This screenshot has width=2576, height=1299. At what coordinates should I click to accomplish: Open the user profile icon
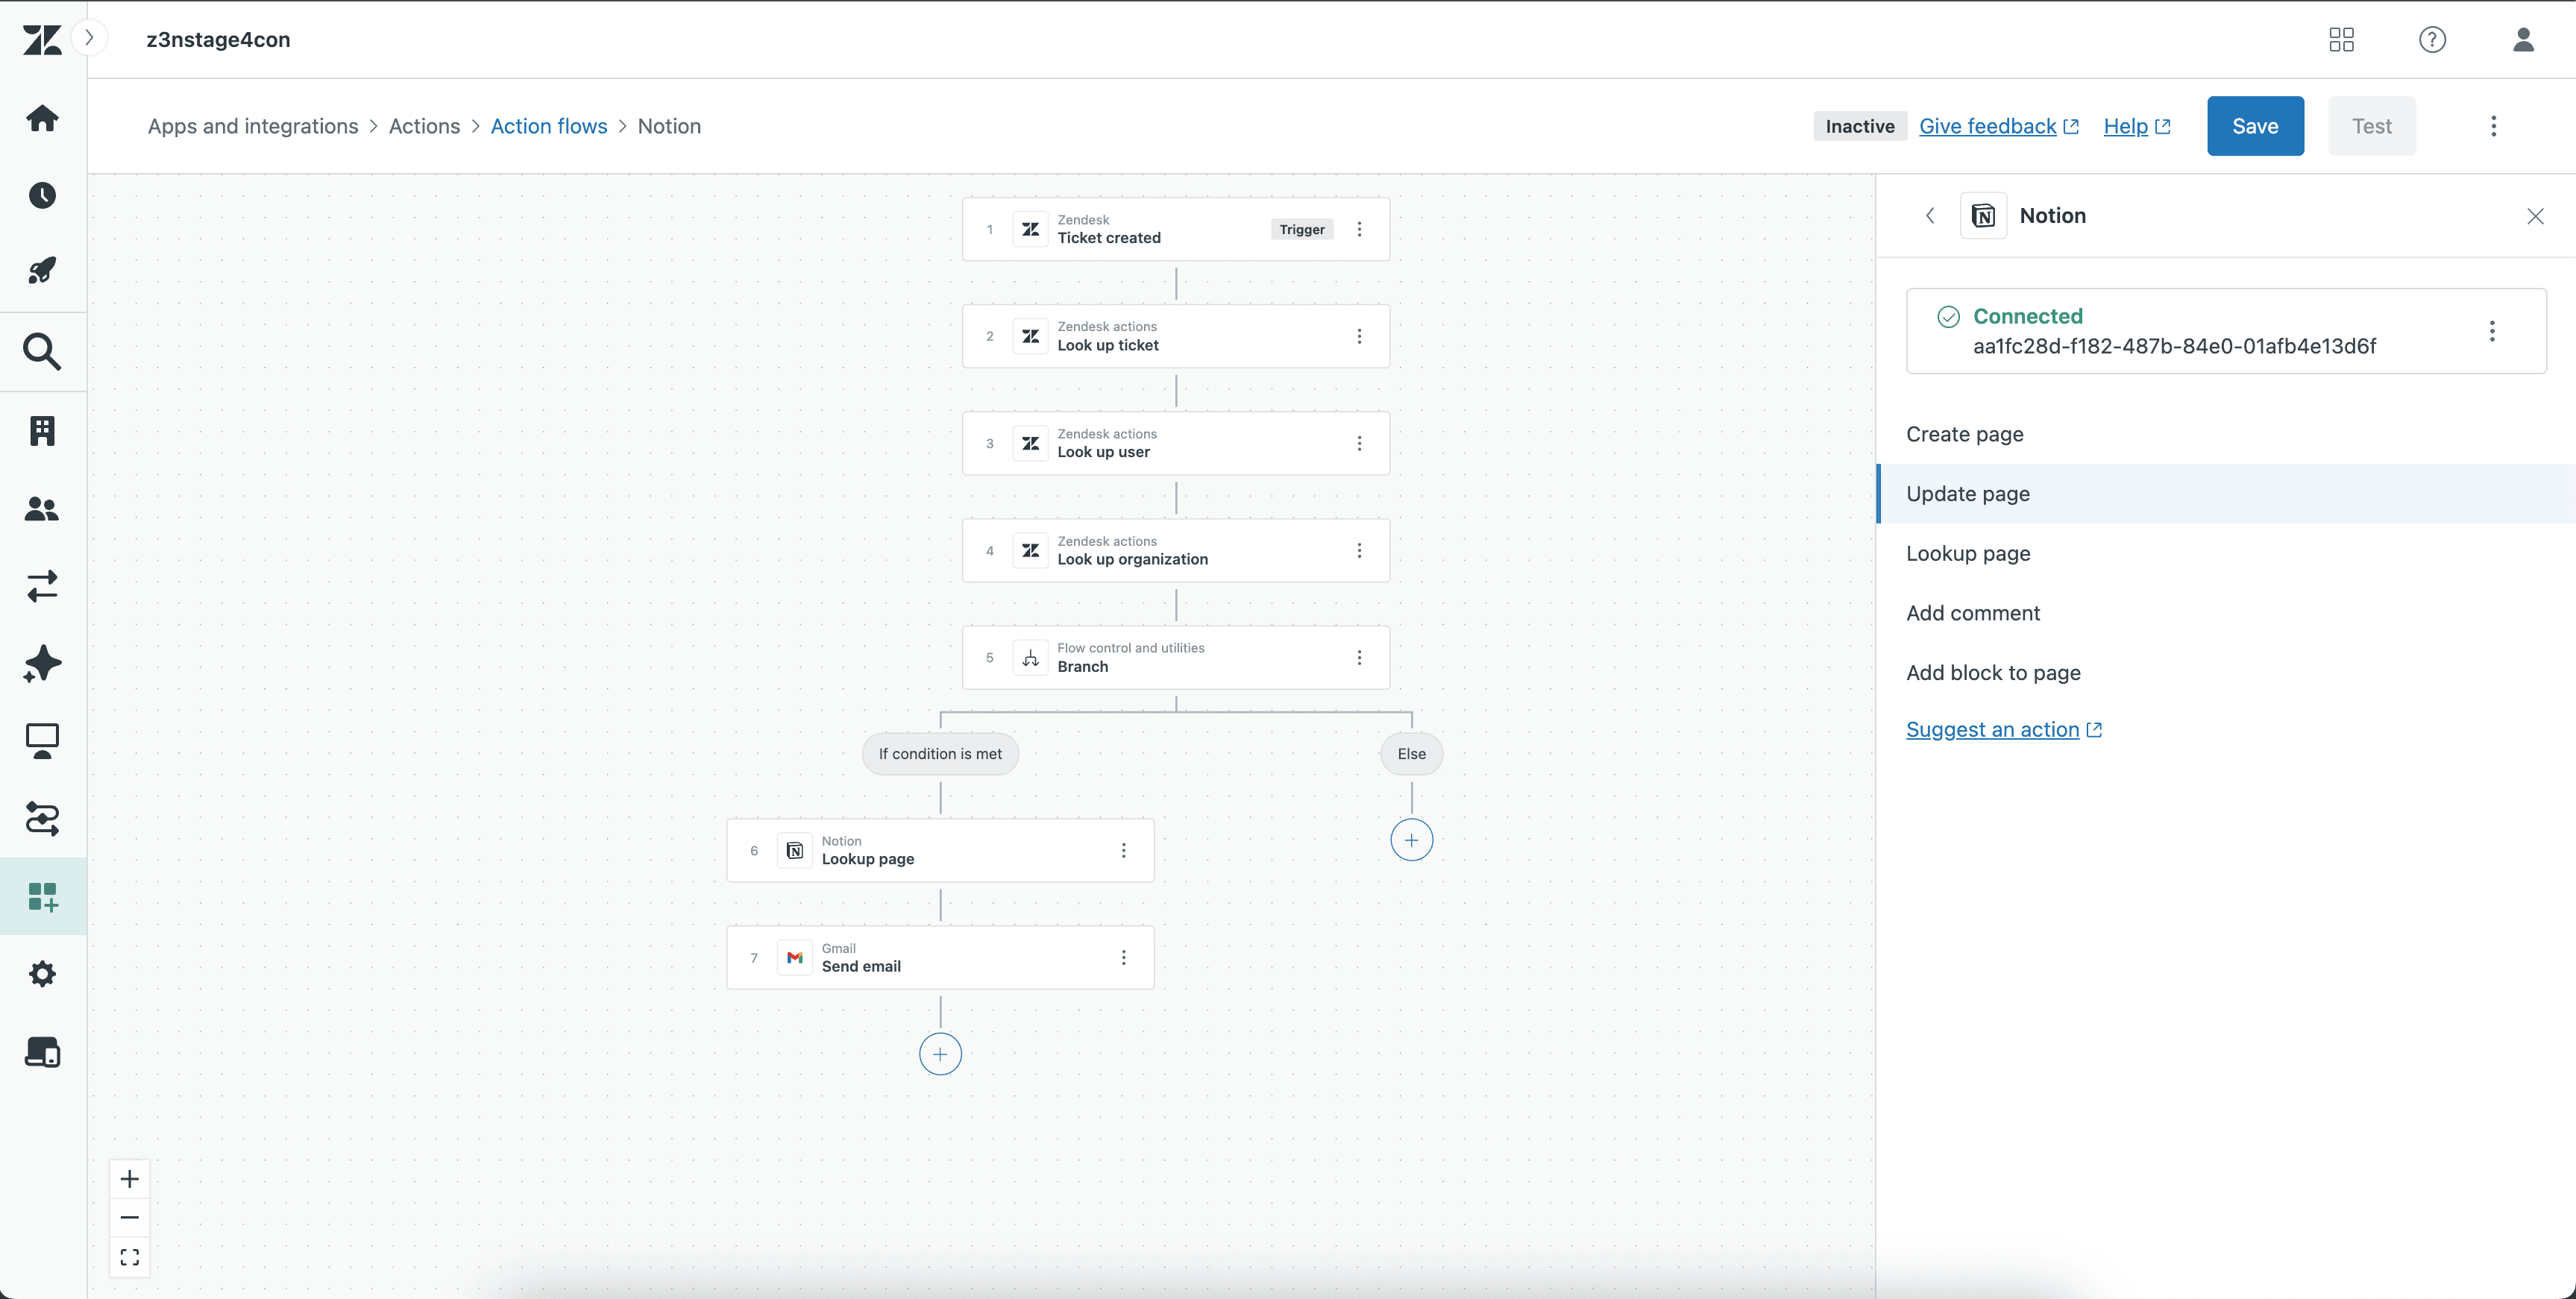tap(2523, 39)
